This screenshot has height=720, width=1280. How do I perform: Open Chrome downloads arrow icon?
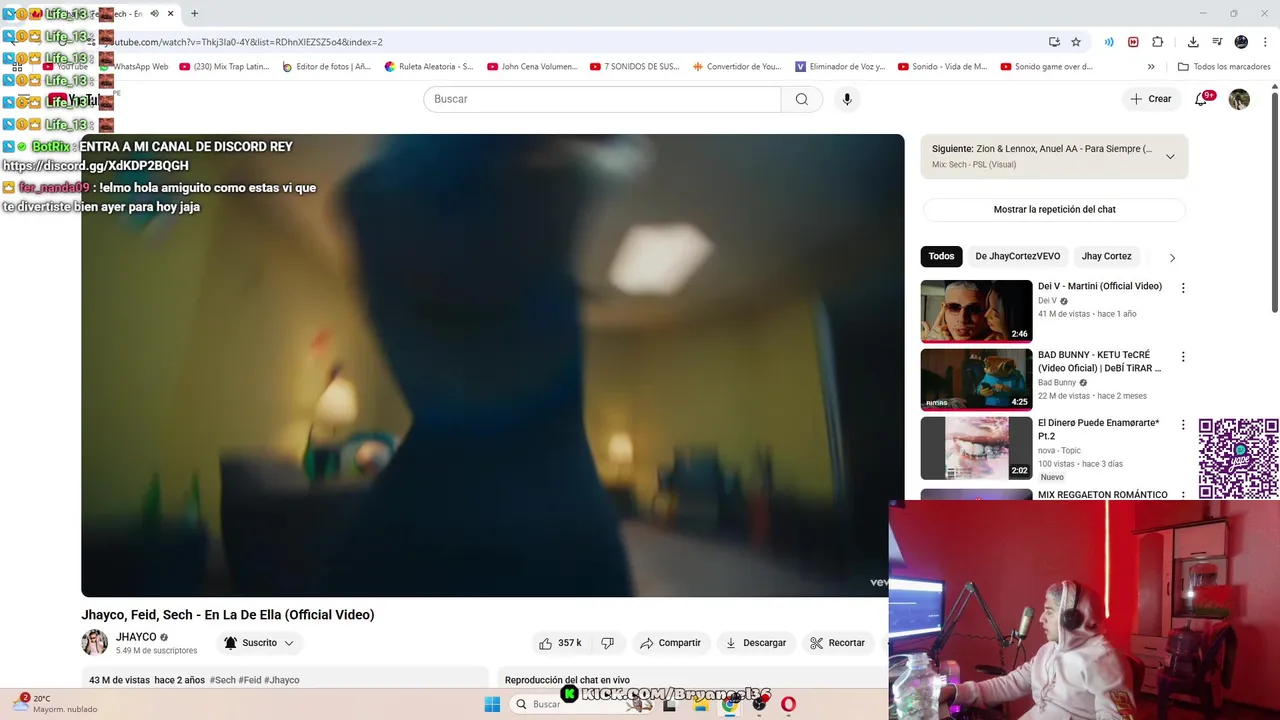tap(1193, 42)
